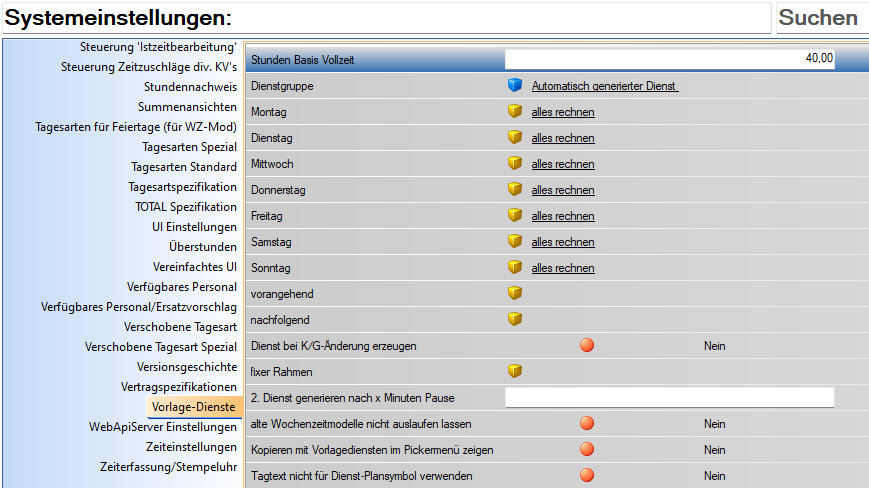Click 'alles rechnen' link for Dienstag
The image size is (869, 488).
562,139
